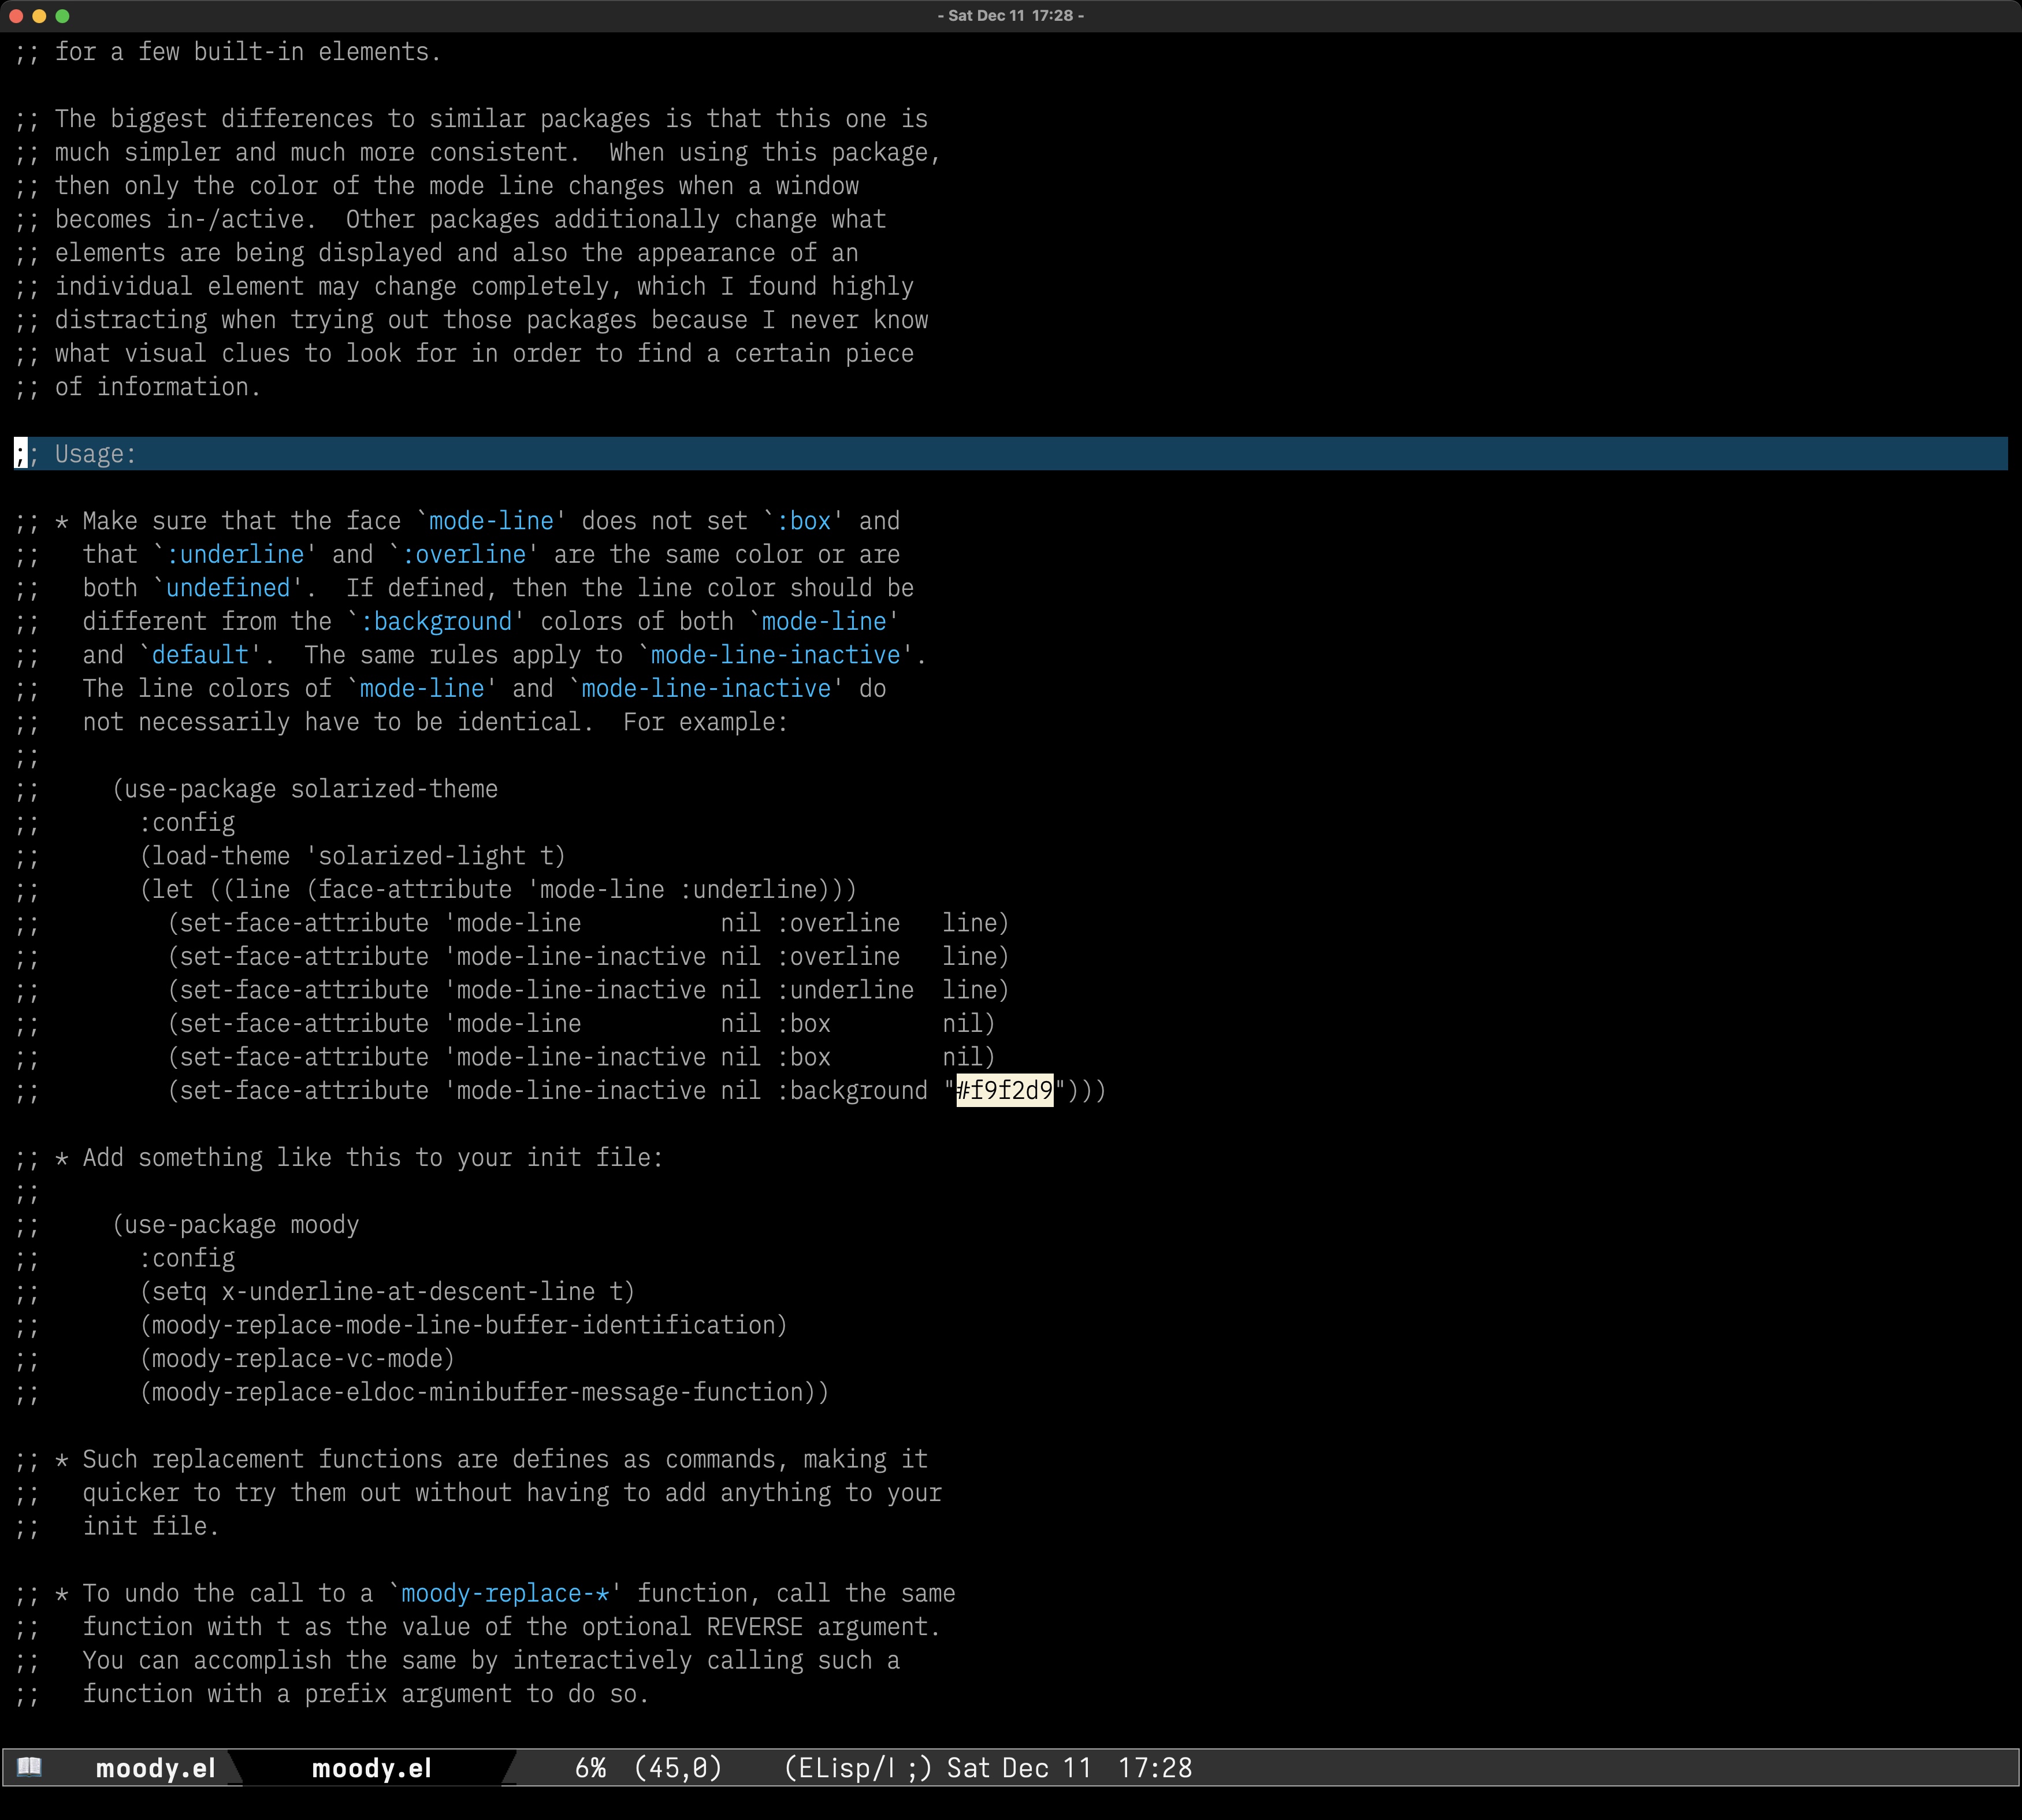Click the (use-package moody line
Viewport: 2022px width, 1820px height.
236,1225
